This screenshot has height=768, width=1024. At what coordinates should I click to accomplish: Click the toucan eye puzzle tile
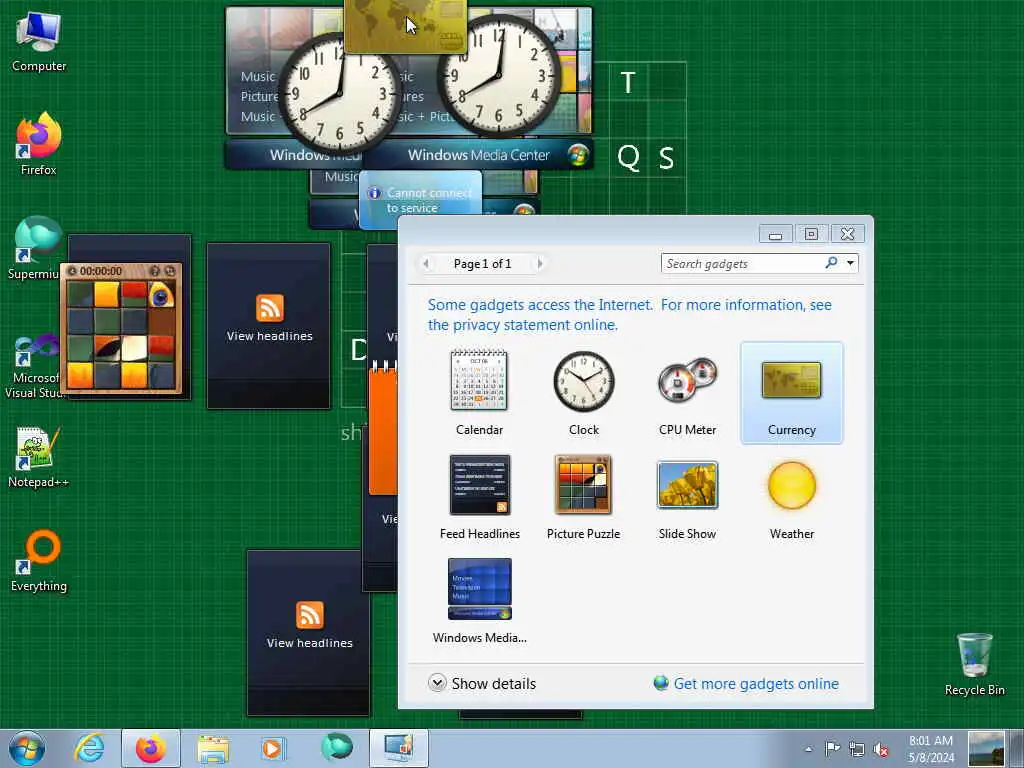(x=161, y=295)
